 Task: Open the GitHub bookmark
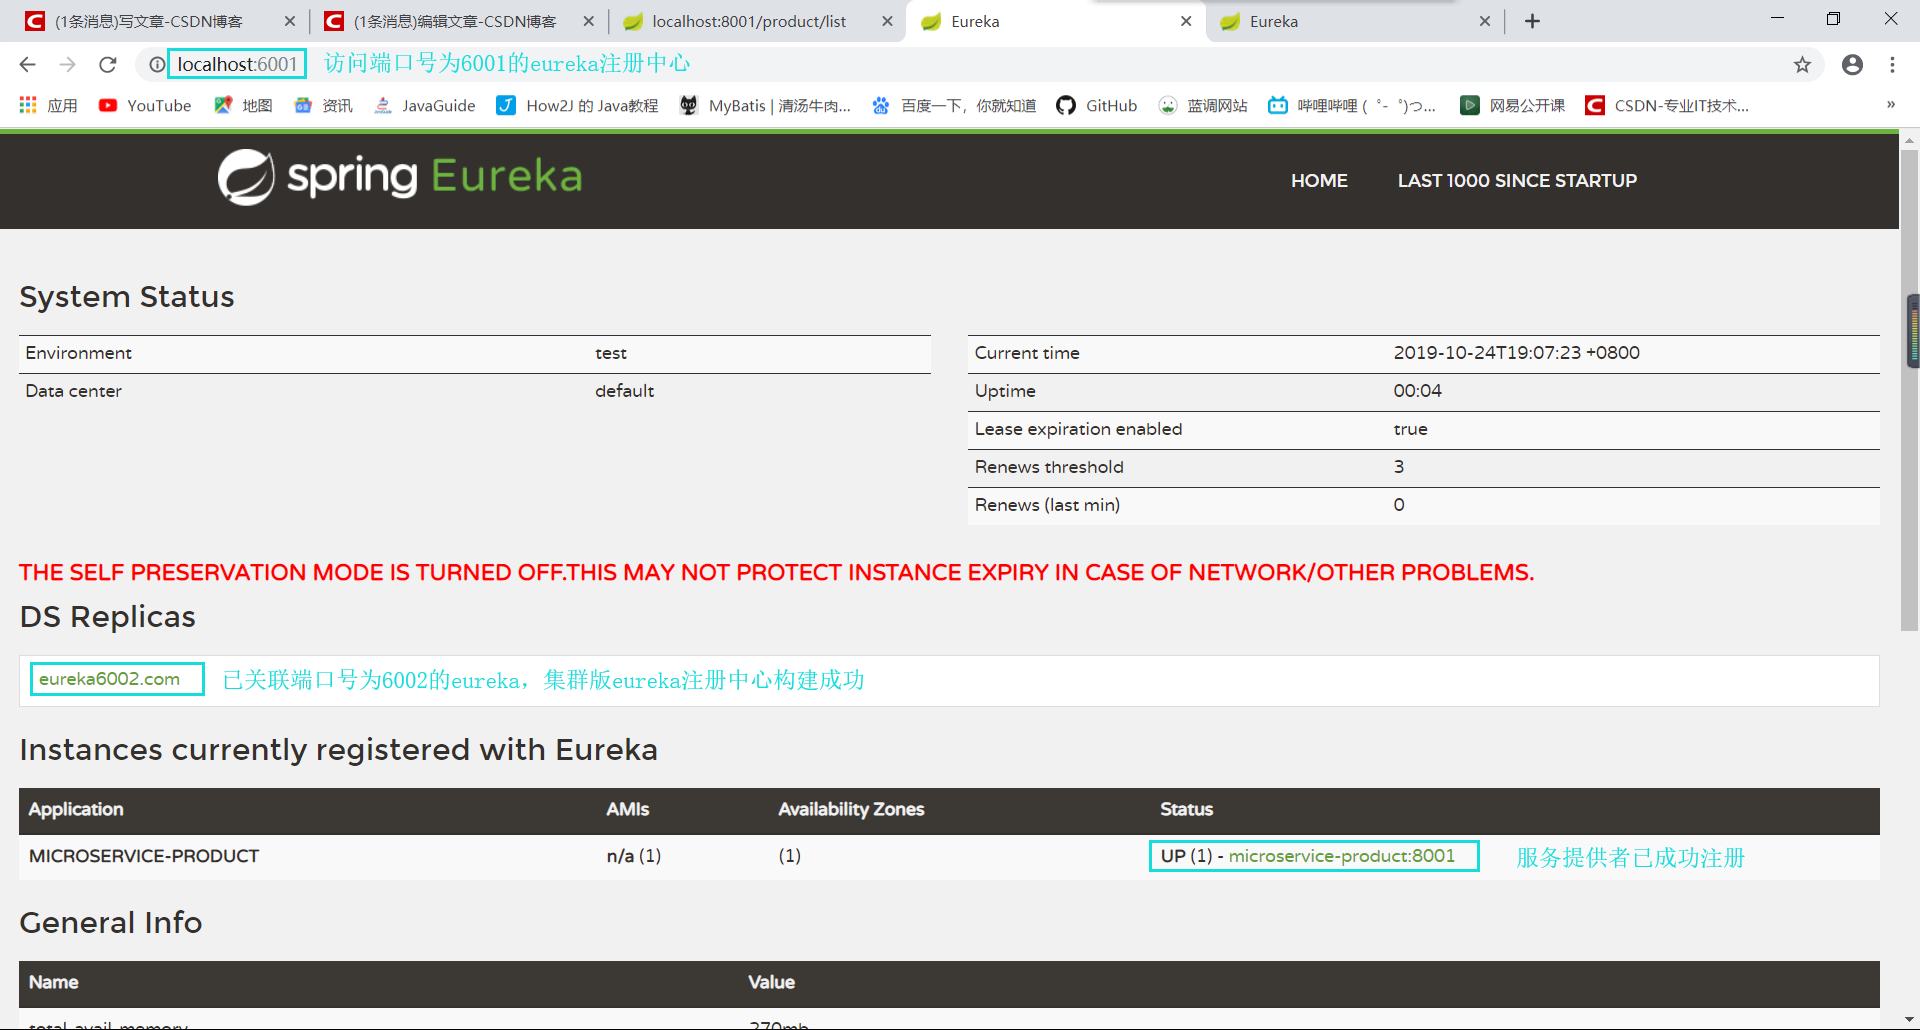pyautogui.click(x=1097, y=105)
